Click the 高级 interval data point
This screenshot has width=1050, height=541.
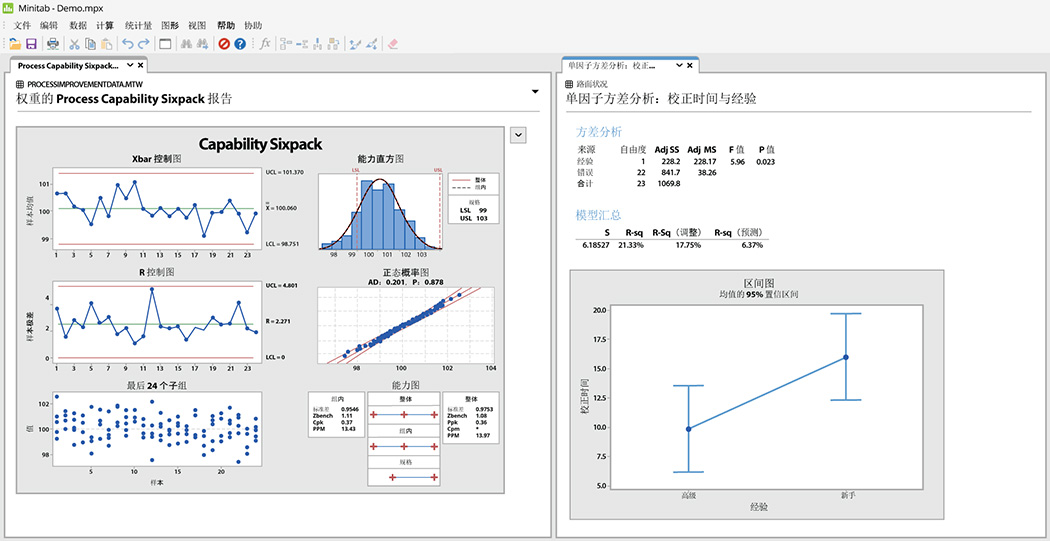coord(688,429)
